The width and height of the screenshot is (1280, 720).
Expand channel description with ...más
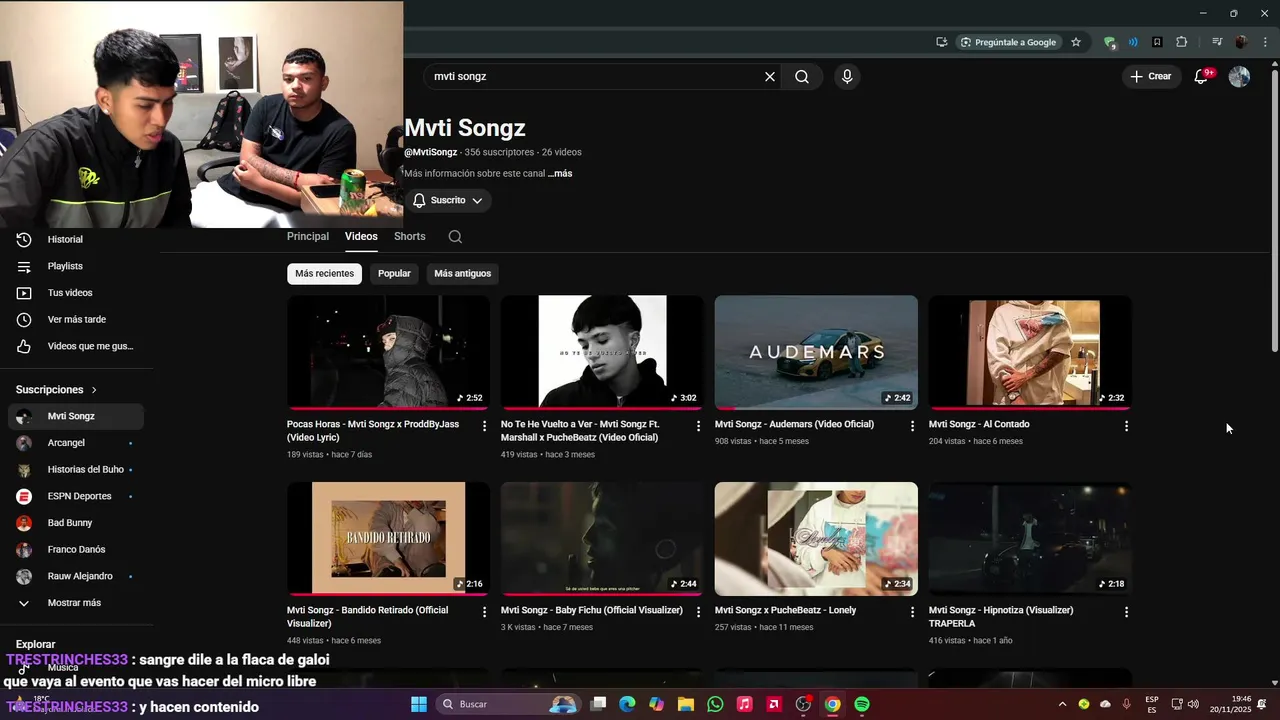coord(560,174)
